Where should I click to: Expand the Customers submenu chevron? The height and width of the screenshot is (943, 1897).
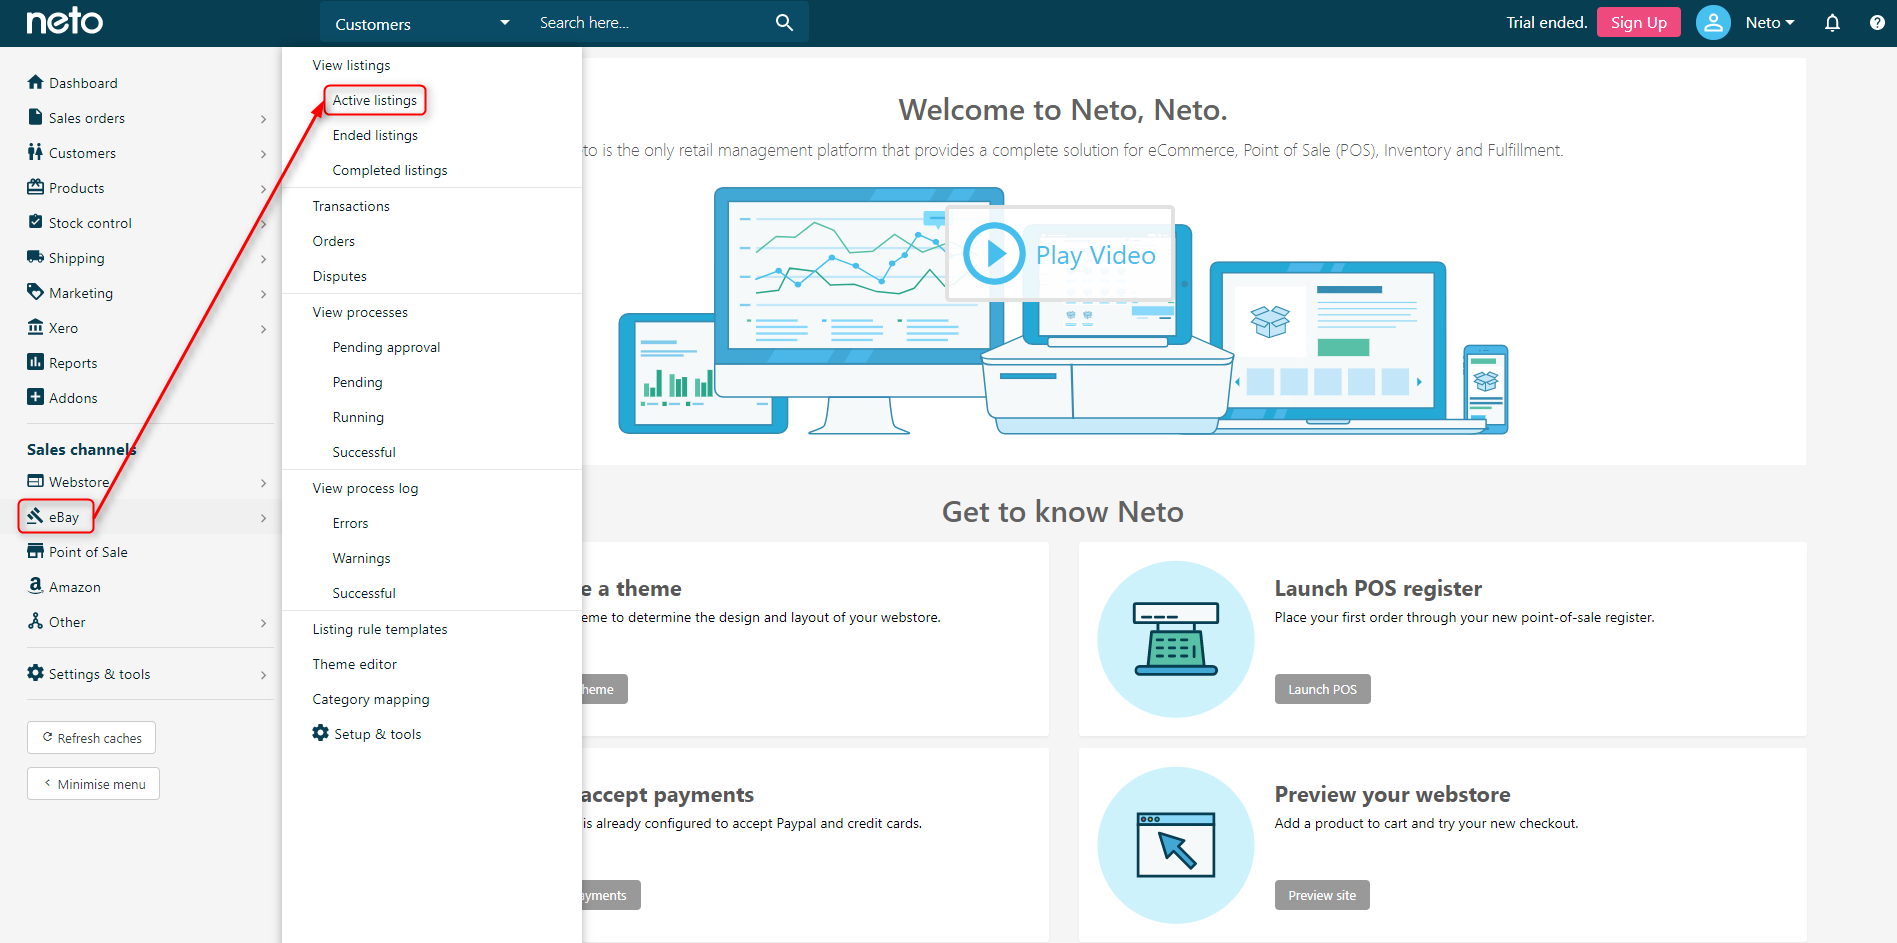point(263,154)
